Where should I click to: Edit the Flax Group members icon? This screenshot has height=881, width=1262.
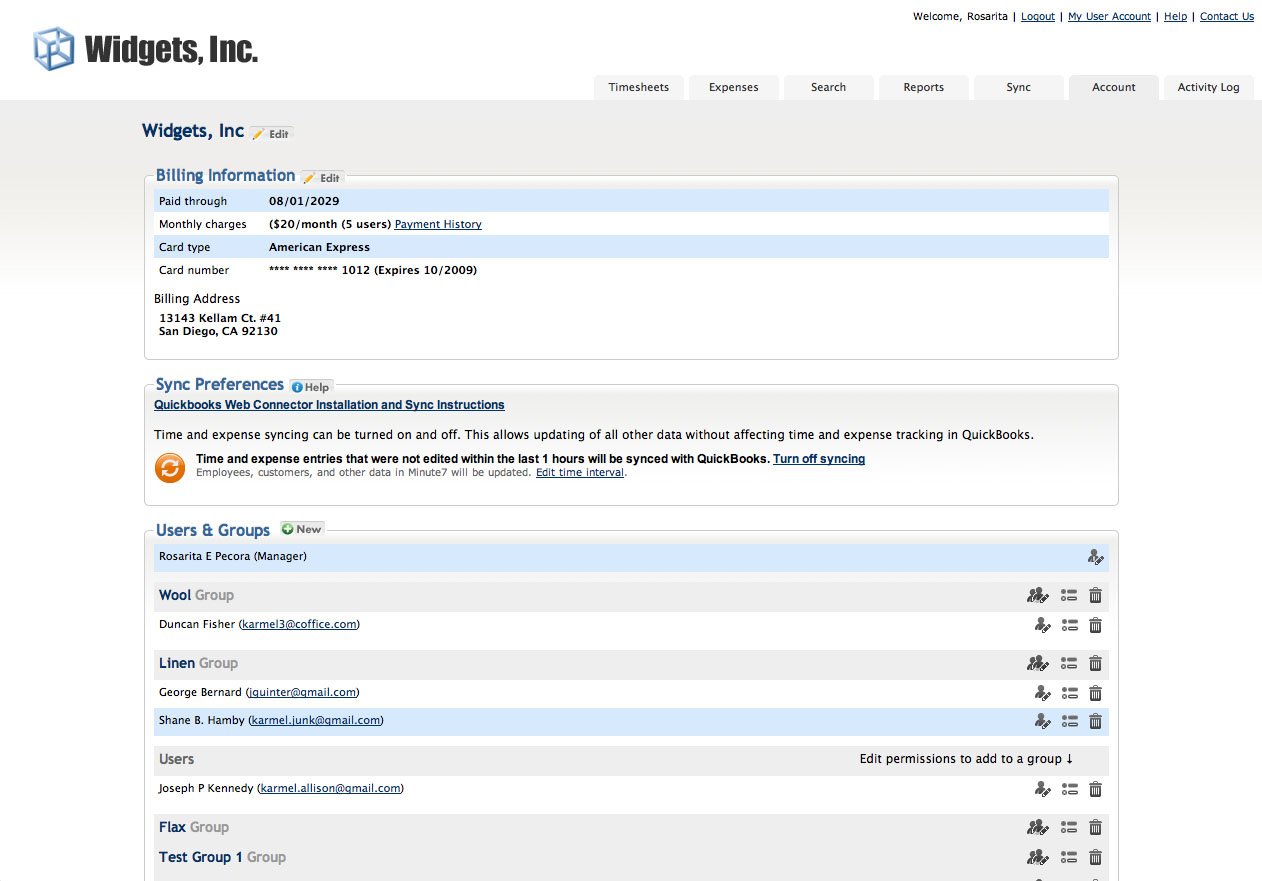pyautogui.click(x=1038, y=827)
